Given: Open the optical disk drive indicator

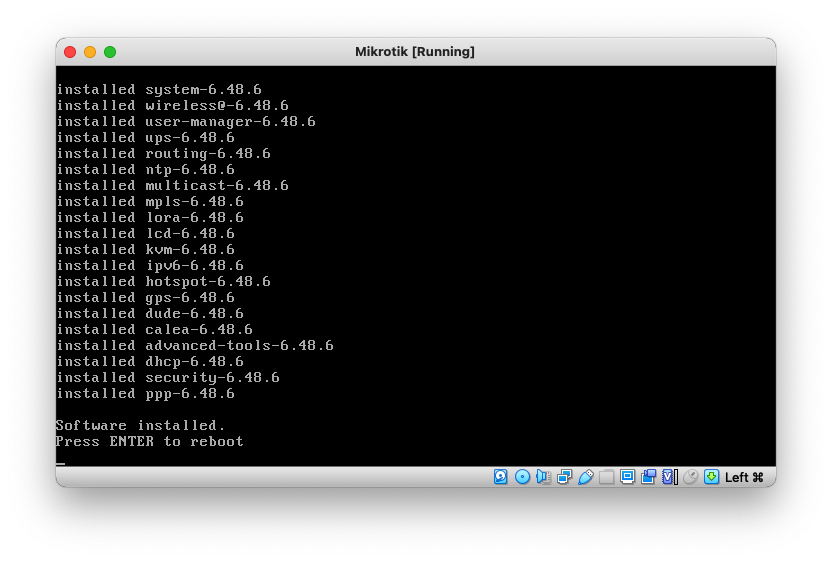Looking at the screenshot, I should (522, 477).
